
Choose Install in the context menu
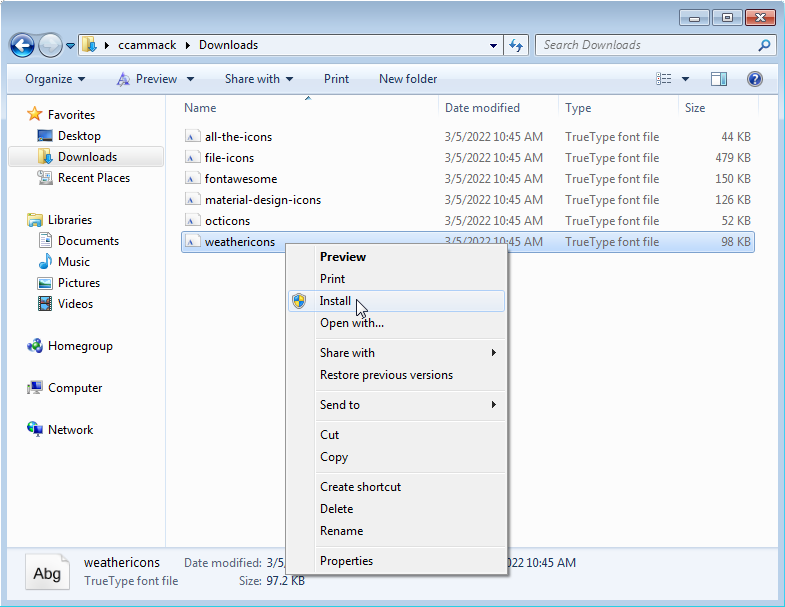[x=397, y=301]
